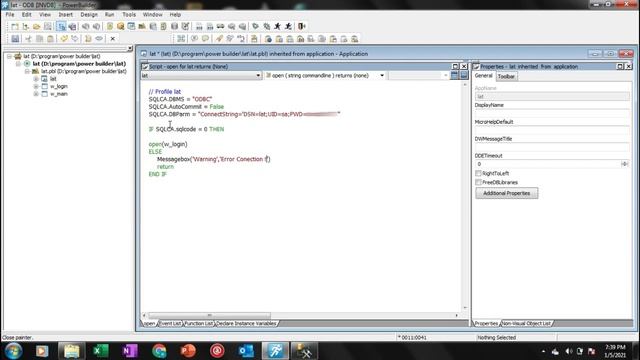Click into the MicroHelpDefault field
The height and width of the screenshot is (360, 640).
coord(552,130)
